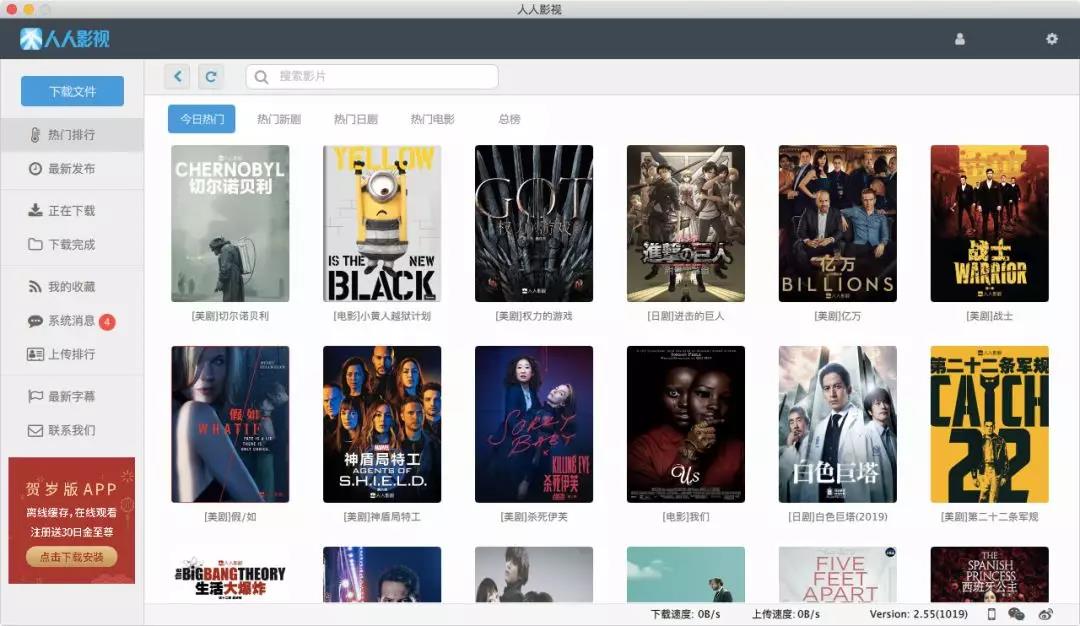Click the 下载完成 folder icon
This screenshot has width=1080, height=626.
35,244
